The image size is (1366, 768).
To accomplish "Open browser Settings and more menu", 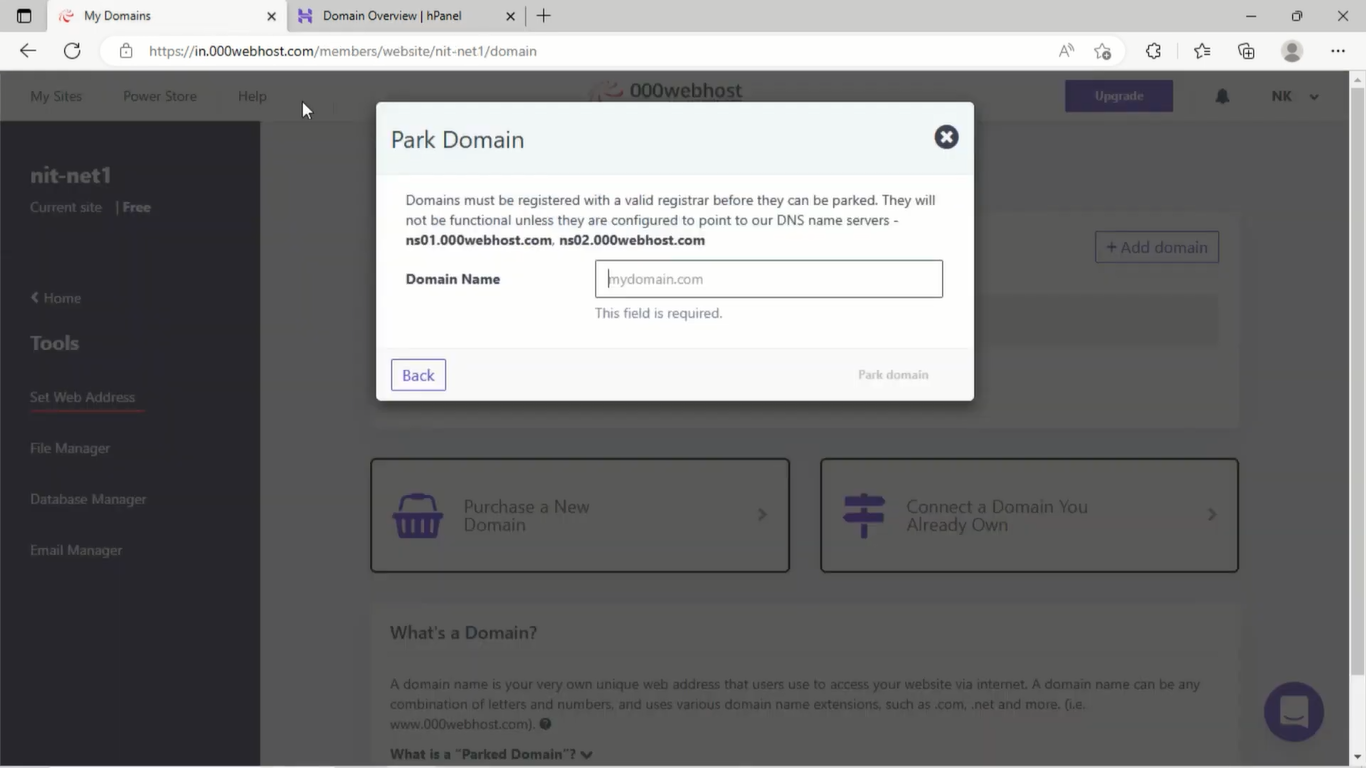I will coord(1338,51).
